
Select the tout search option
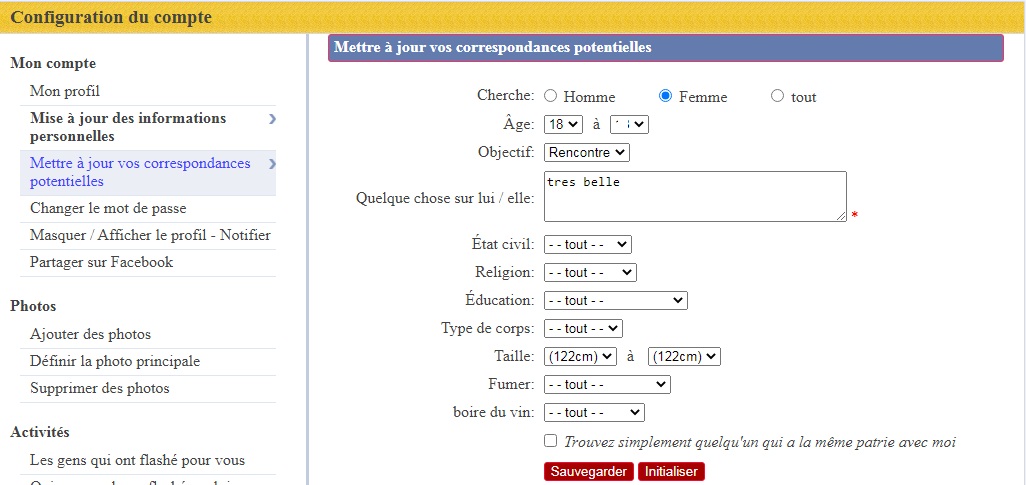778,97
